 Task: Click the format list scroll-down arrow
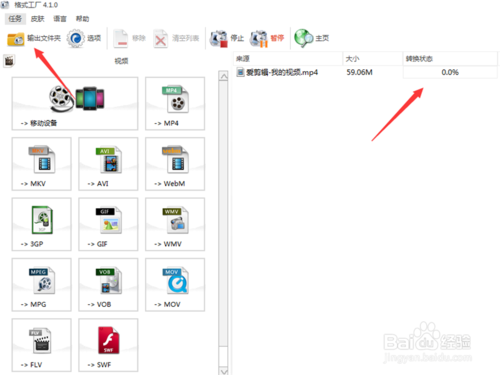[x=224, y=371]
